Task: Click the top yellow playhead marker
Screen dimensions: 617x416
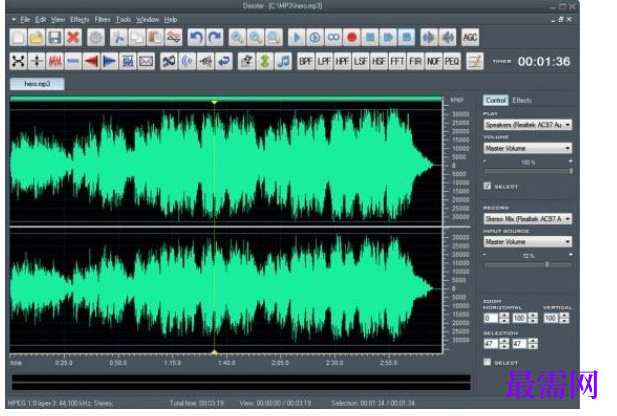Action: 214,102
